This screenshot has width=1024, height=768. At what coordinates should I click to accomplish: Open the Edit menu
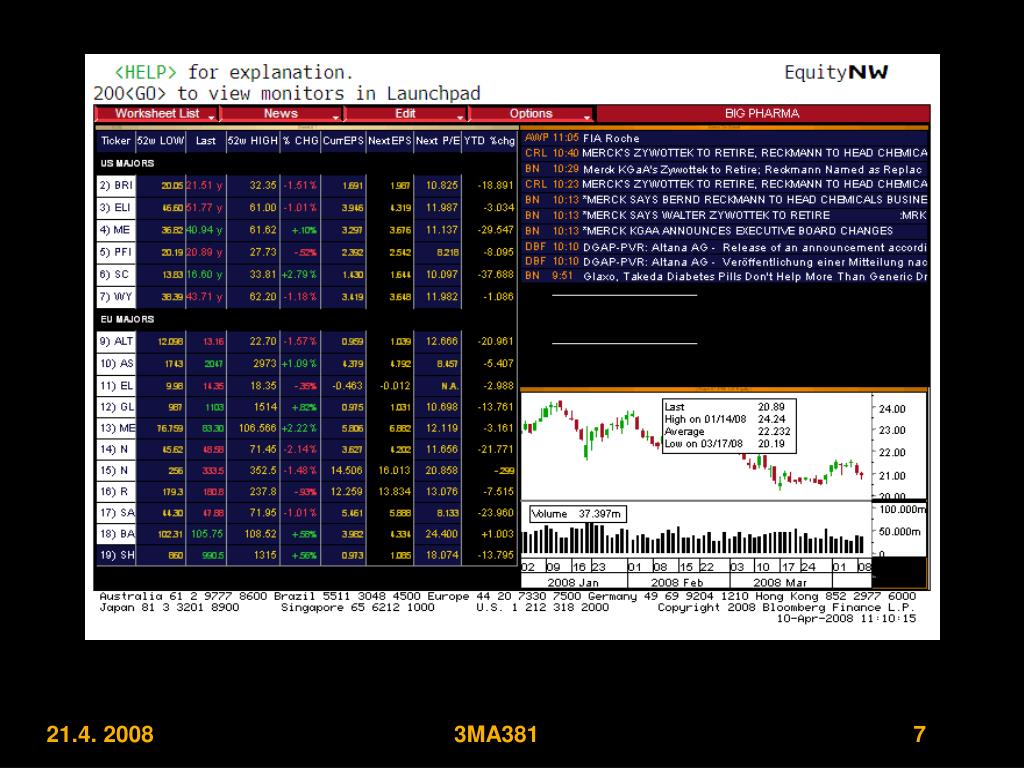tap(405, 114)
